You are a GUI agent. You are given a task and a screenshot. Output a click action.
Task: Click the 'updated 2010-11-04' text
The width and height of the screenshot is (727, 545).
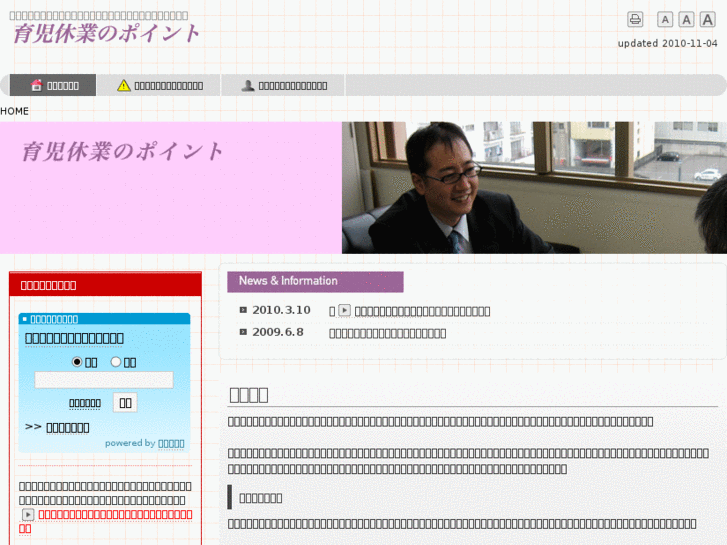[667, 43]
